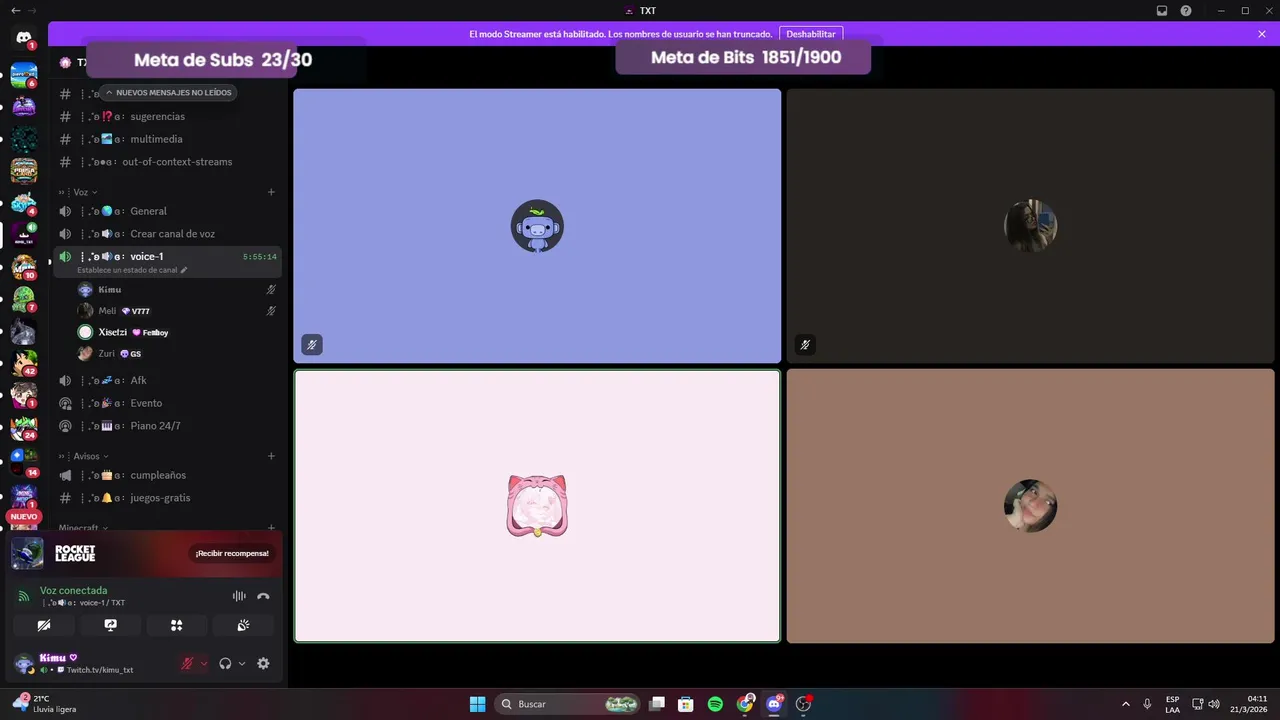Add a channel to Avisos category

271,456
